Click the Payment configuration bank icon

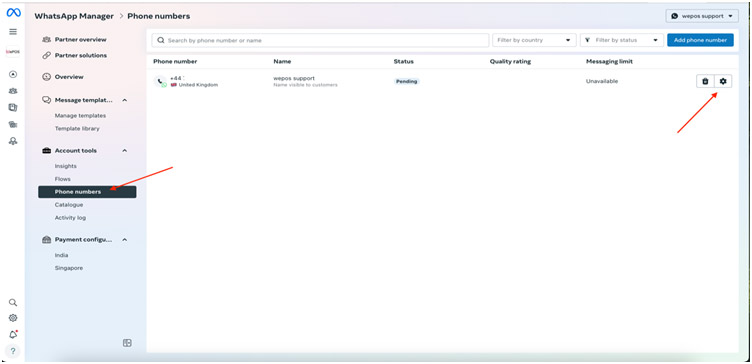pyautogui.click(x=47, y=239)
